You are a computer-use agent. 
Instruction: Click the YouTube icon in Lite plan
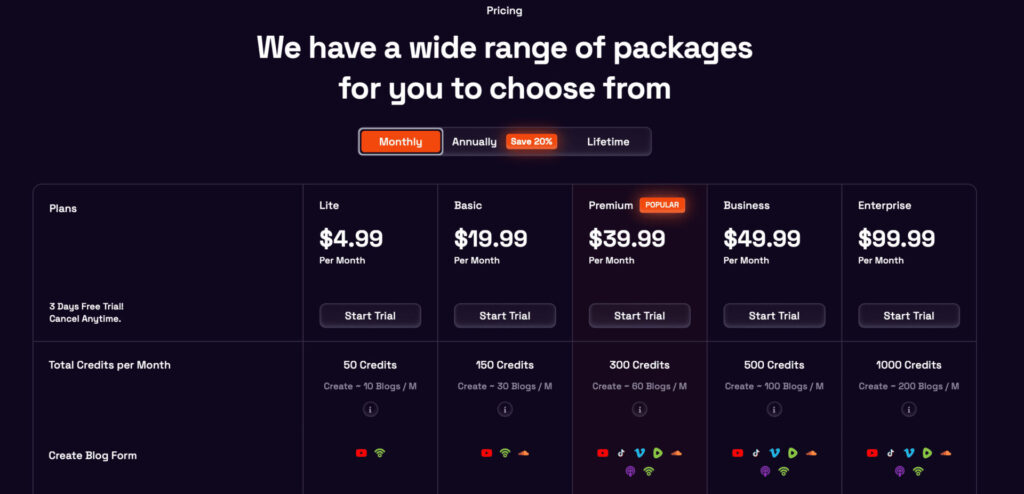[361, 453]
